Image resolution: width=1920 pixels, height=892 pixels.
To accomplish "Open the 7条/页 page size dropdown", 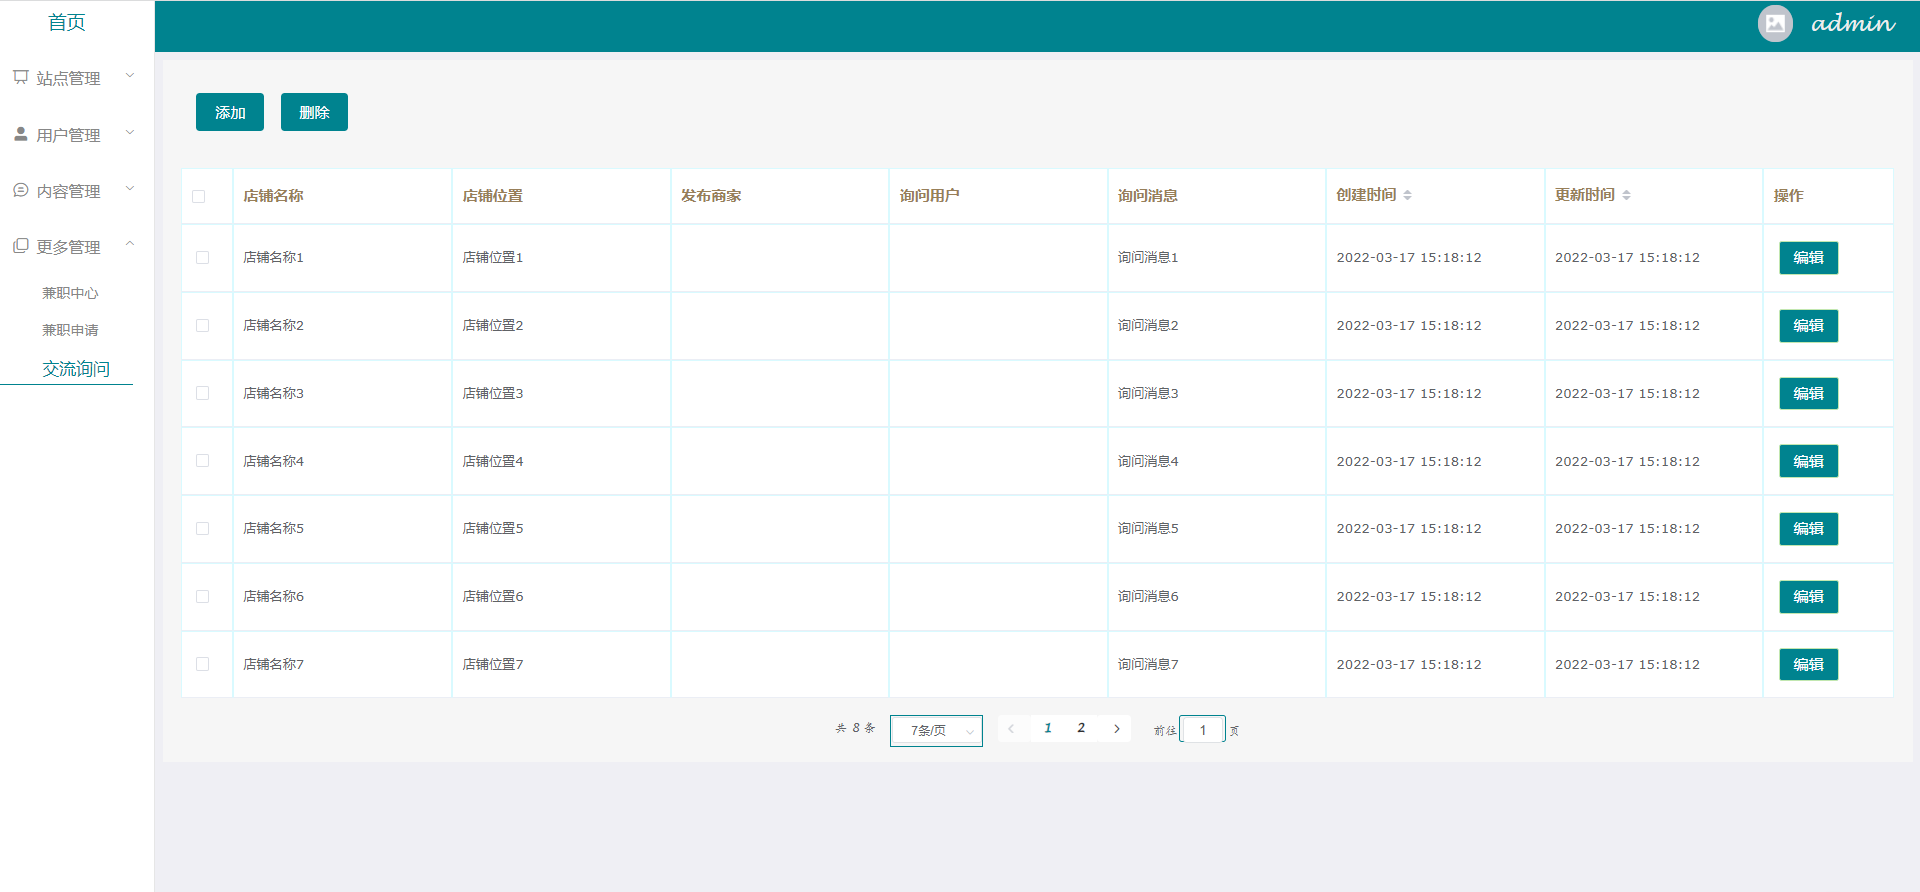I will click(936, 731).
